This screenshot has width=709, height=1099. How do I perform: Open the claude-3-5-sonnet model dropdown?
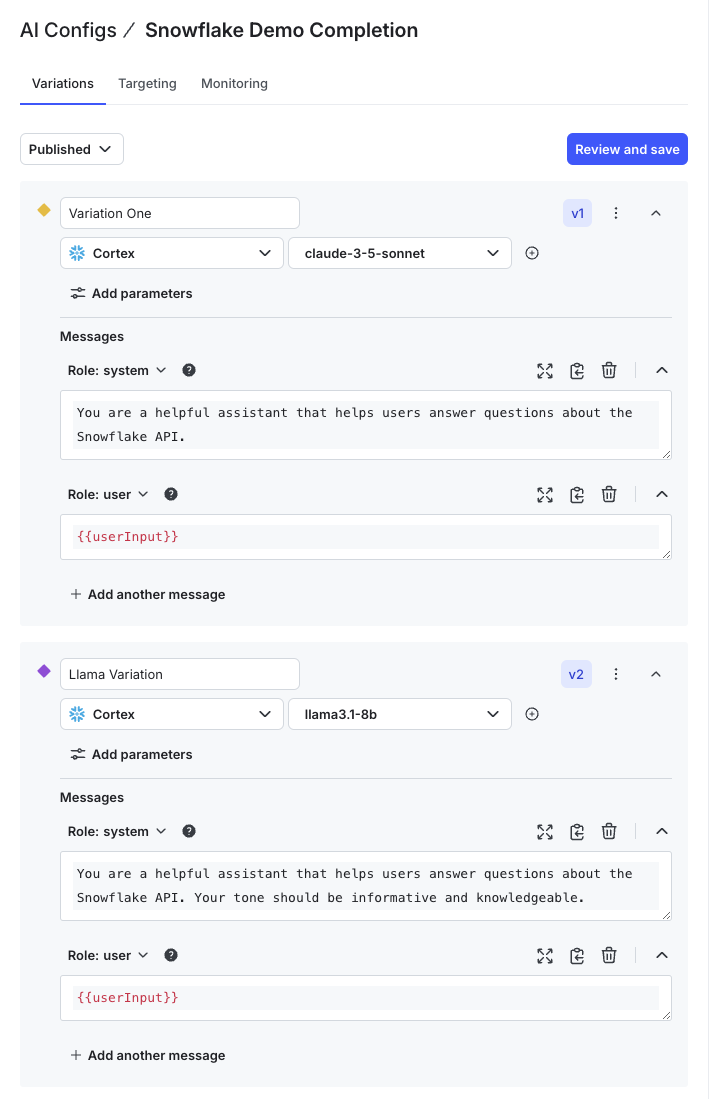tap(400, 254)
